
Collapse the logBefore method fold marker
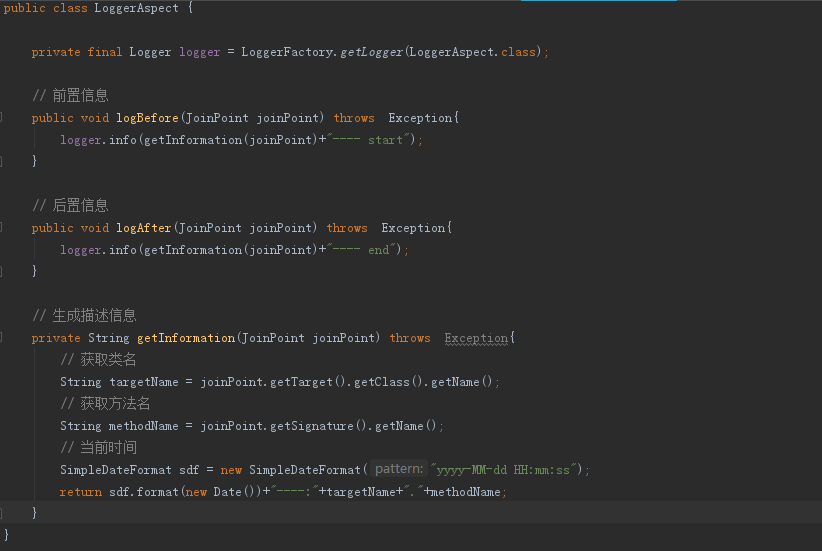(x=3, y=118)
